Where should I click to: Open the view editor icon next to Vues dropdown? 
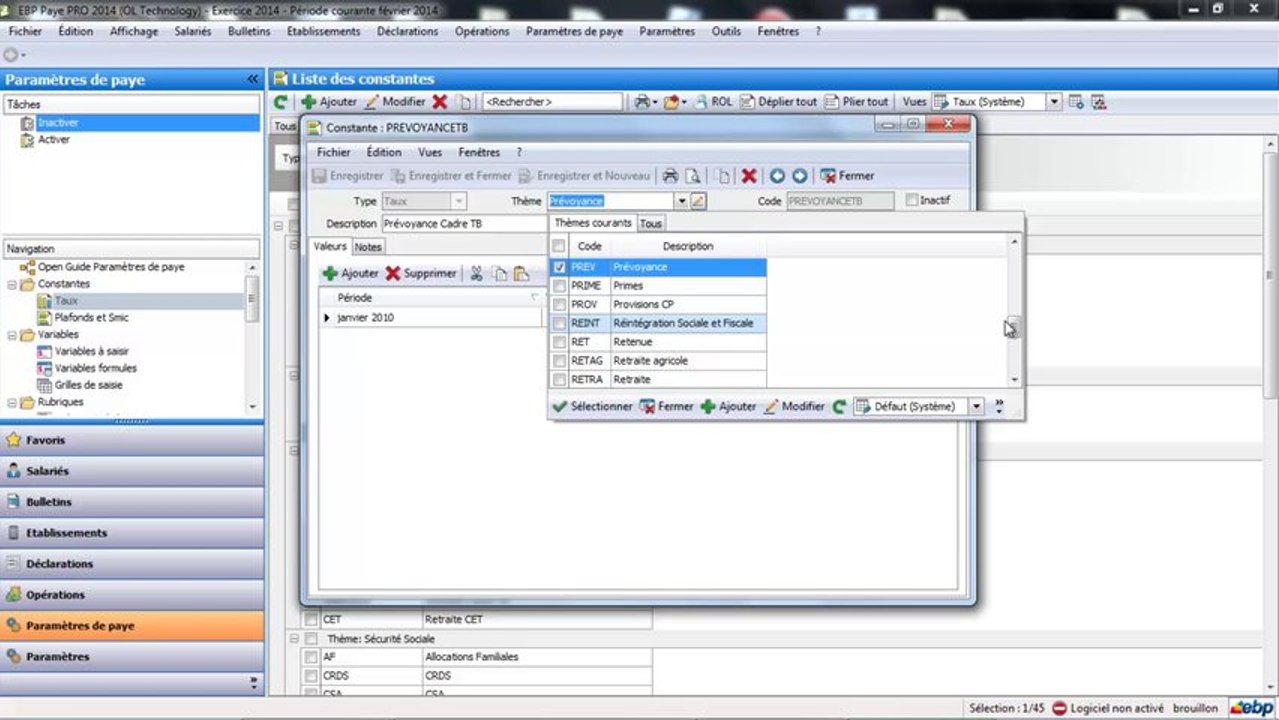(x=1076, y=102)
